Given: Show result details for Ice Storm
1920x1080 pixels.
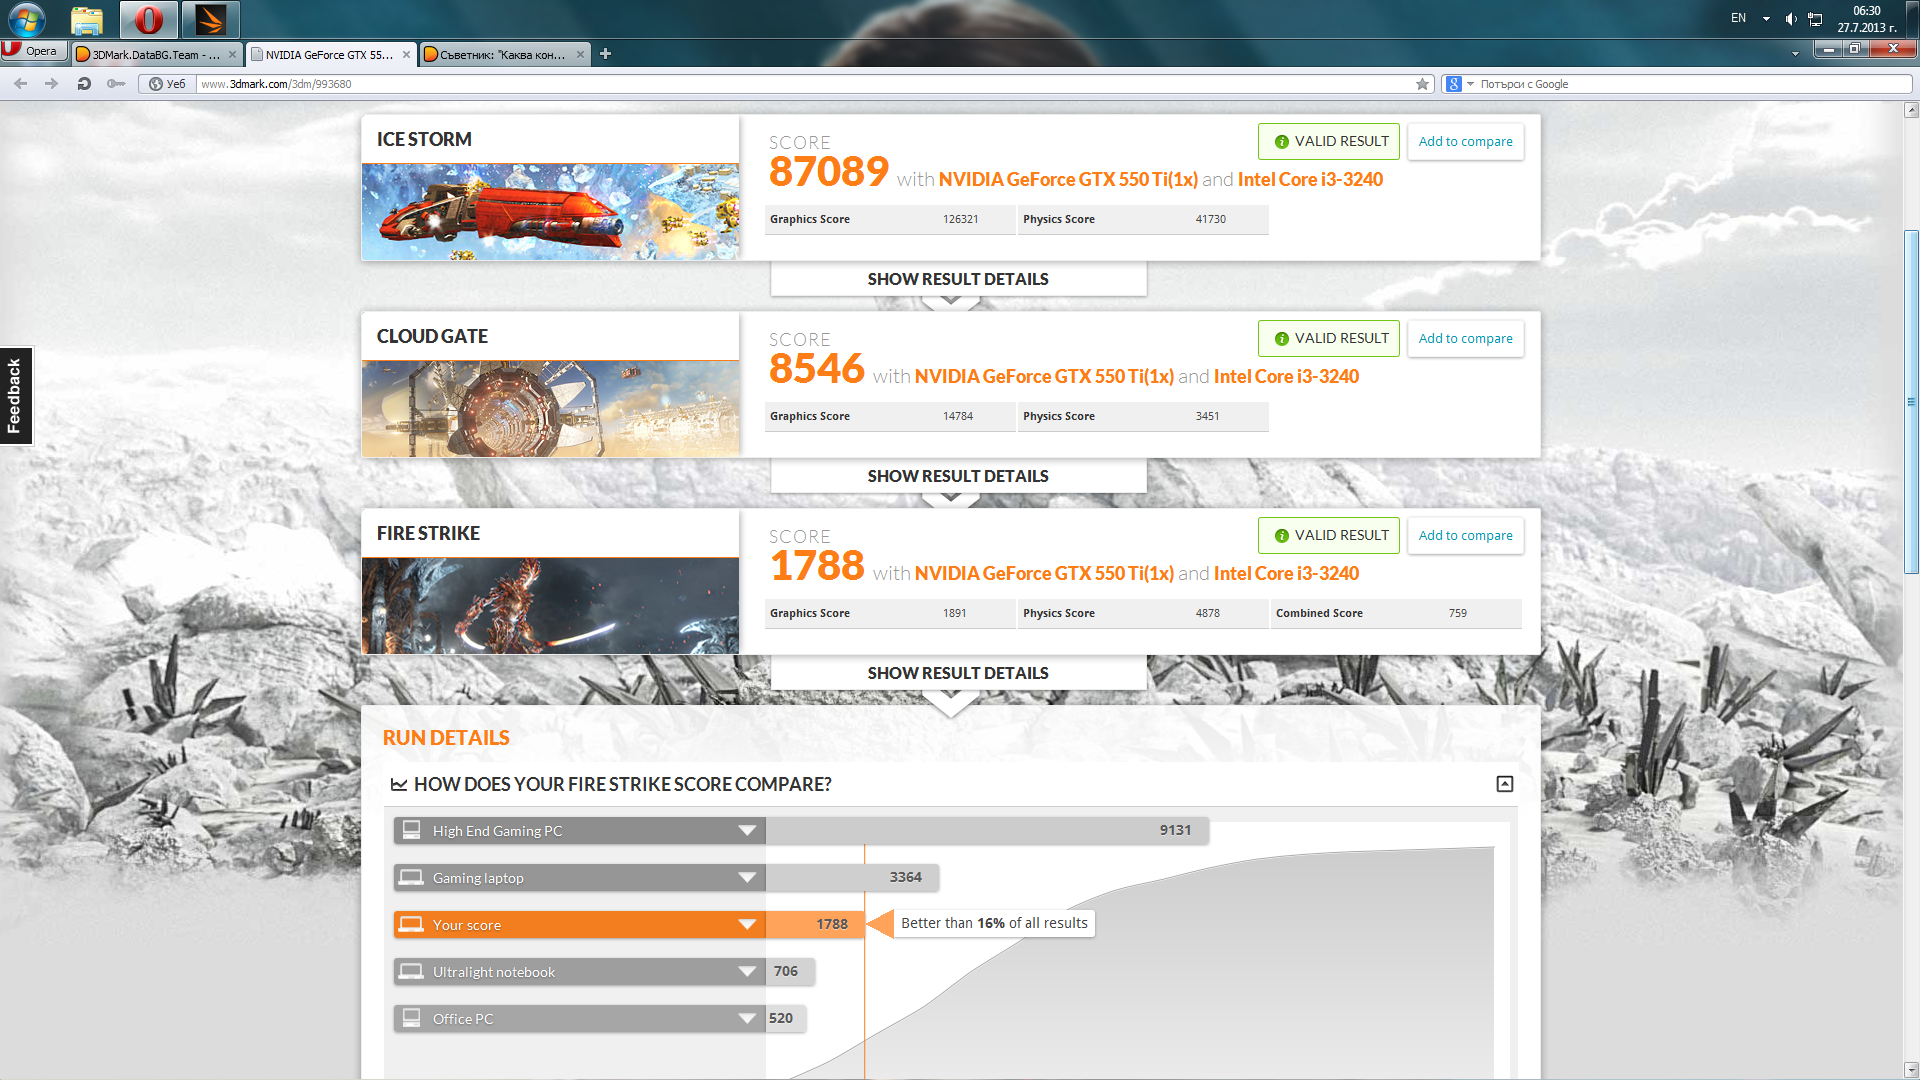Looking at the screenshot, I should pyautogui.click(x=958, y=279).
